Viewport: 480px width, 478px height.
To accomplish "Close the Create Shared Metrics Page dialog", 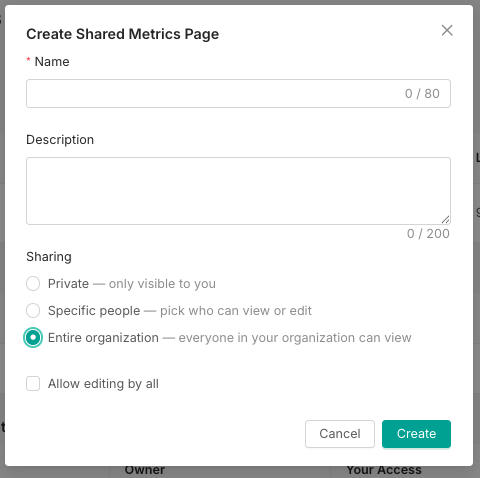I will [x=447, y=30].
